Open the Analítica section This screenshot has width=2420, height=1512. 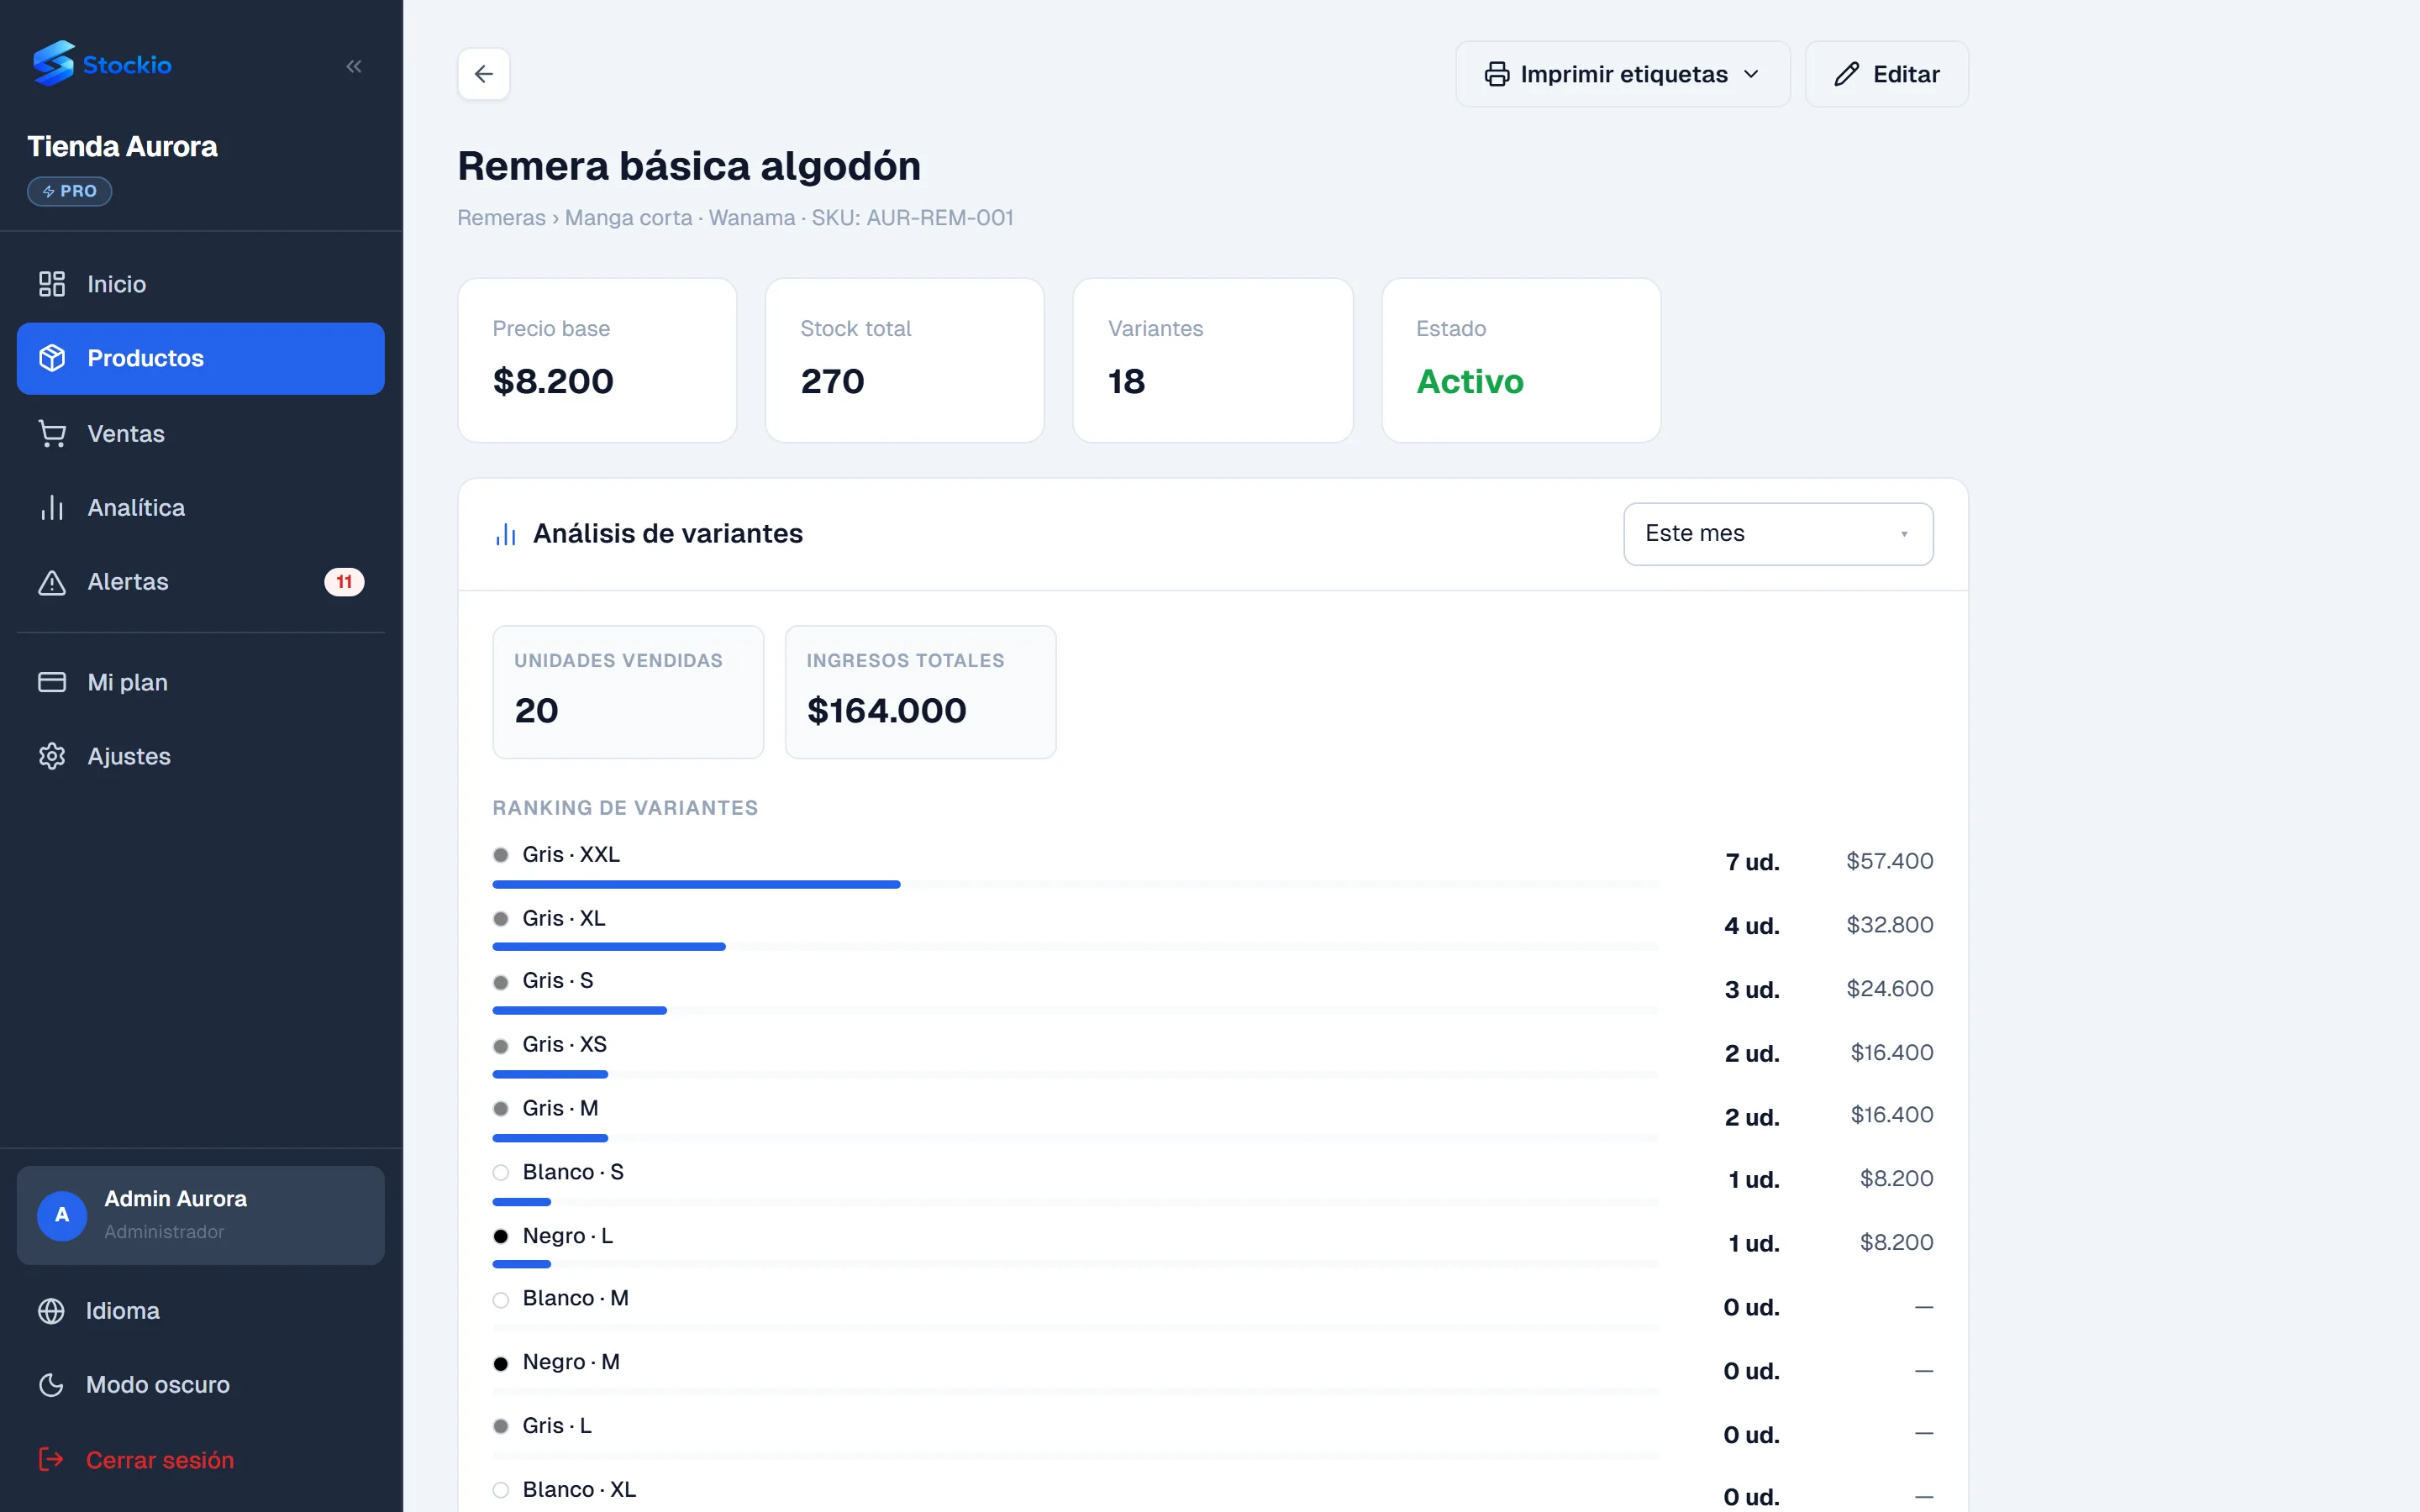[201, 508]
